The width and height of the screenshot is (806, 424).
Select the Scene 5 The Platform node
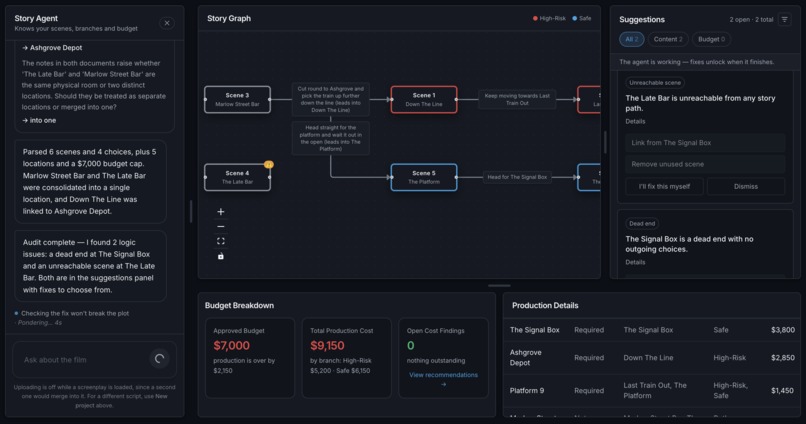(424, 177)
